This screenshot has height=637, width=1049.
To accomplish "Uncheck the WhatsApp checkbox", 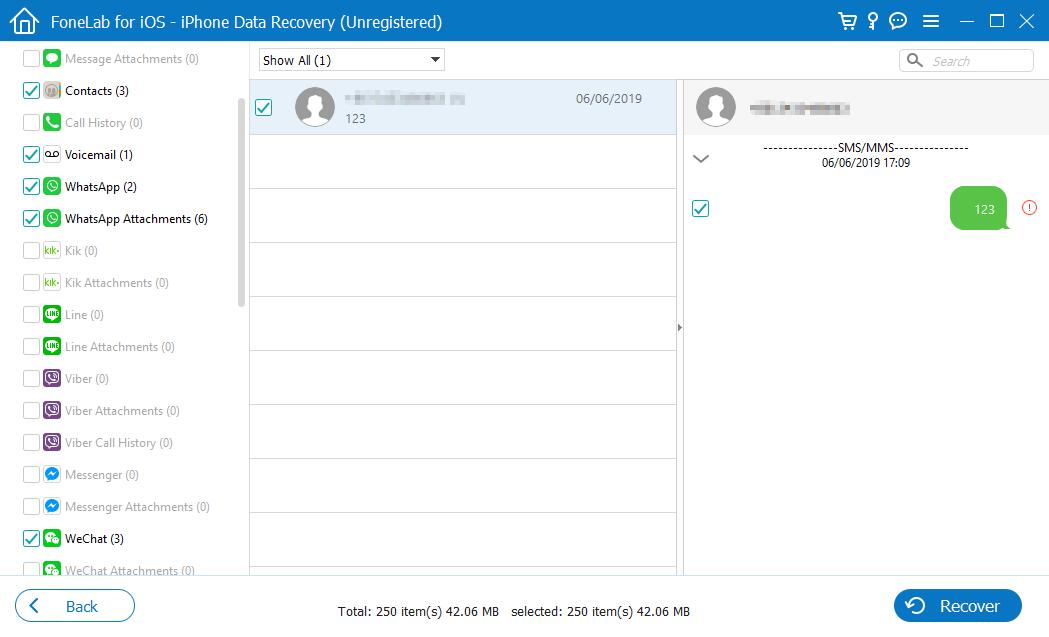I will [31, 187].
